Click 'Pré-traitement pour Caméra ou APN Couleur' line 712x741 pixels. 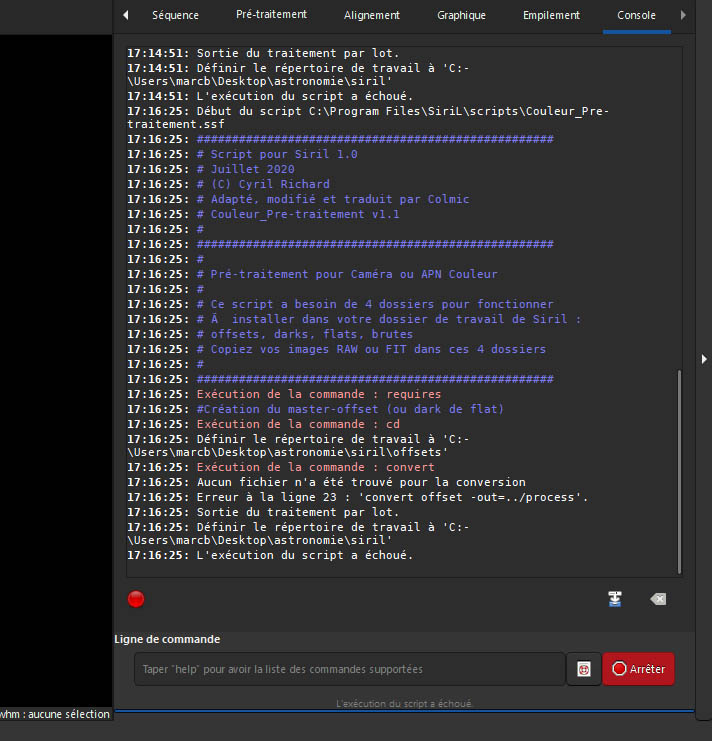coord(312,274)
